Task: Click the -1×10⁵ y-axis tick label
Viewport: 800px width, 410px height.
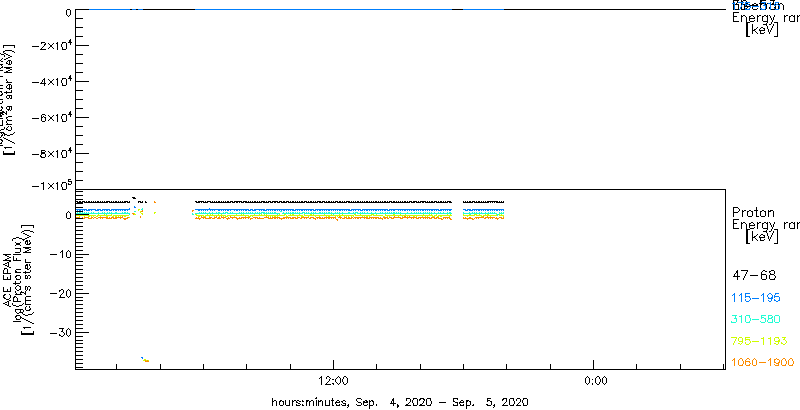Action: [x=51, y=186]
